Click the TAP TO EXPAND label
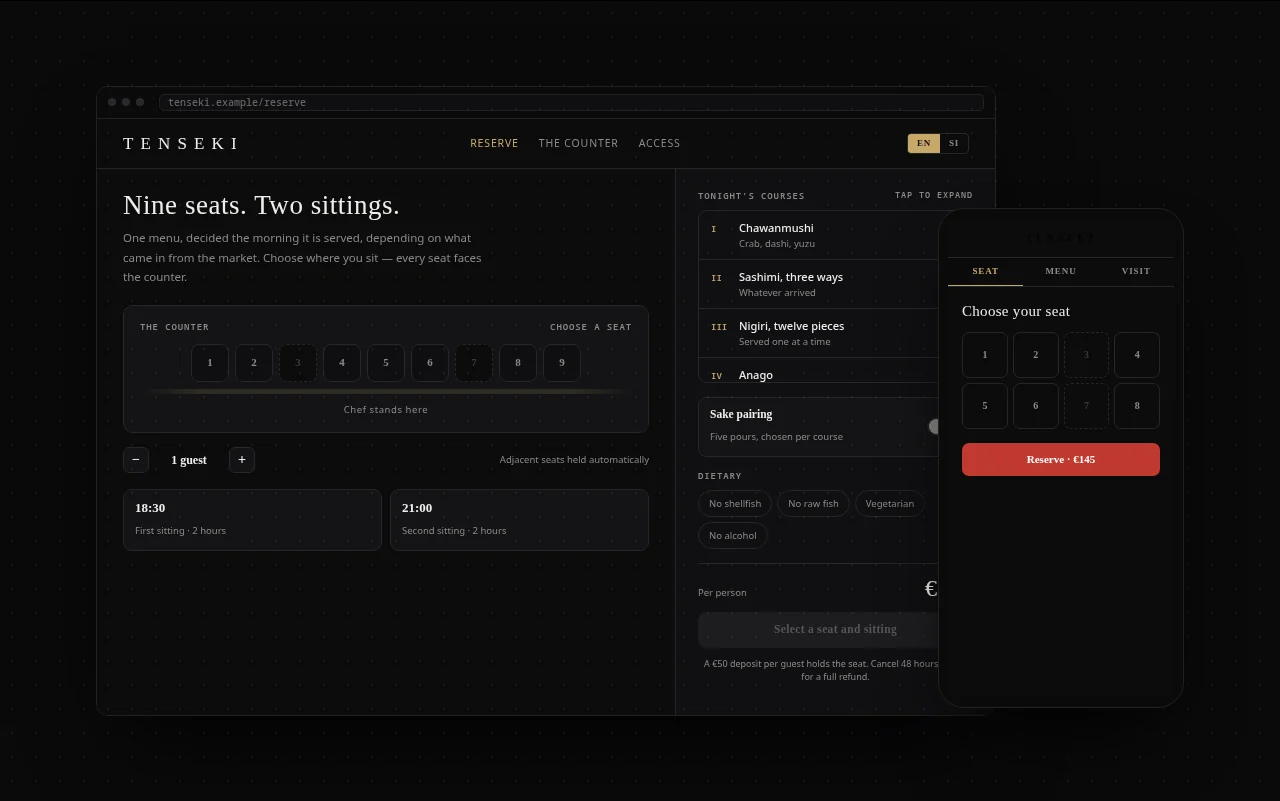Screen dimensions: 1280x801 point(934,195)
